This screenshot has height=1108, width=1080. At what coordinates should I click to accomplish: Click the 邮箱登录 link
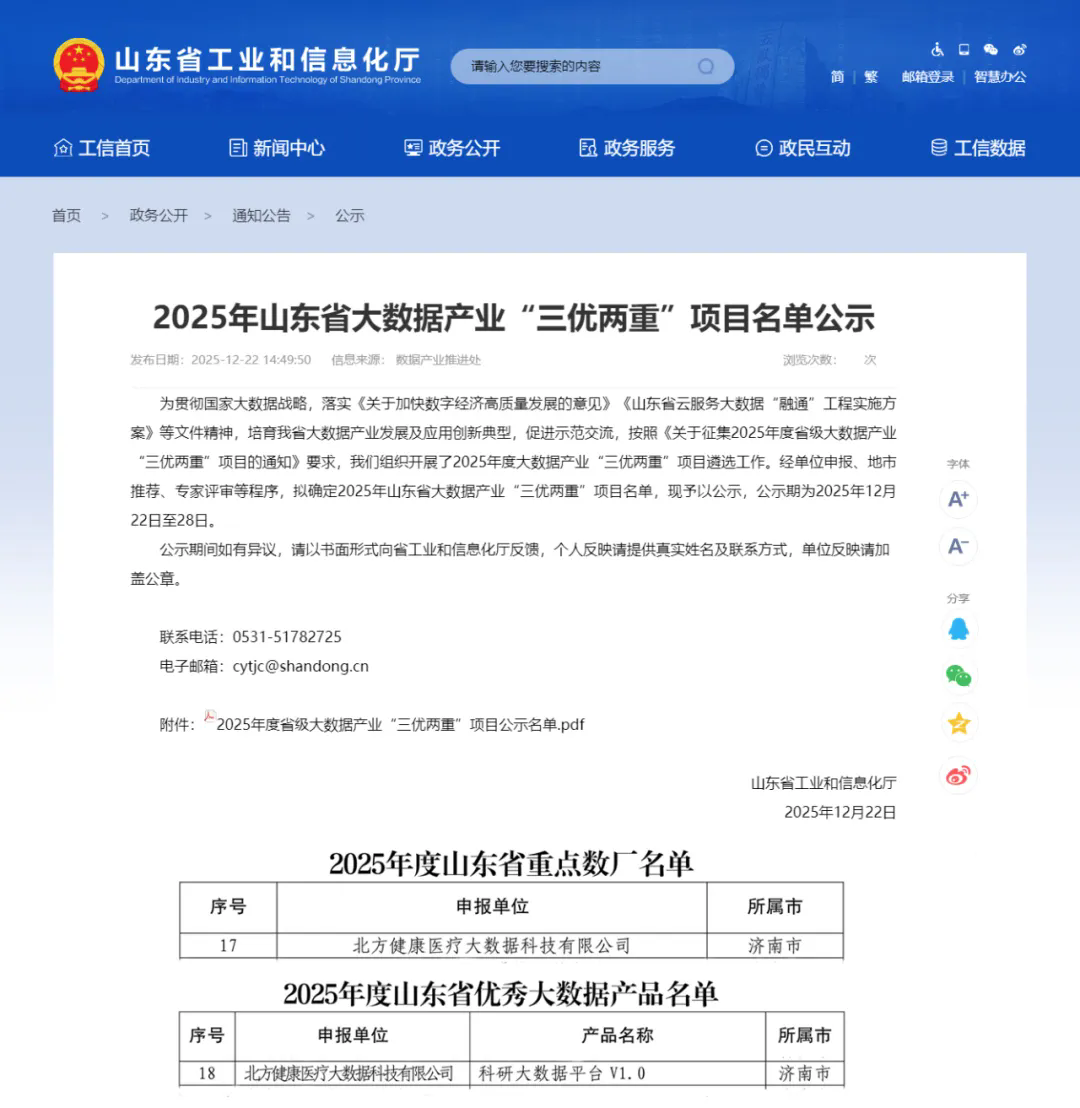pyautogui.click(x=927, y=77)
